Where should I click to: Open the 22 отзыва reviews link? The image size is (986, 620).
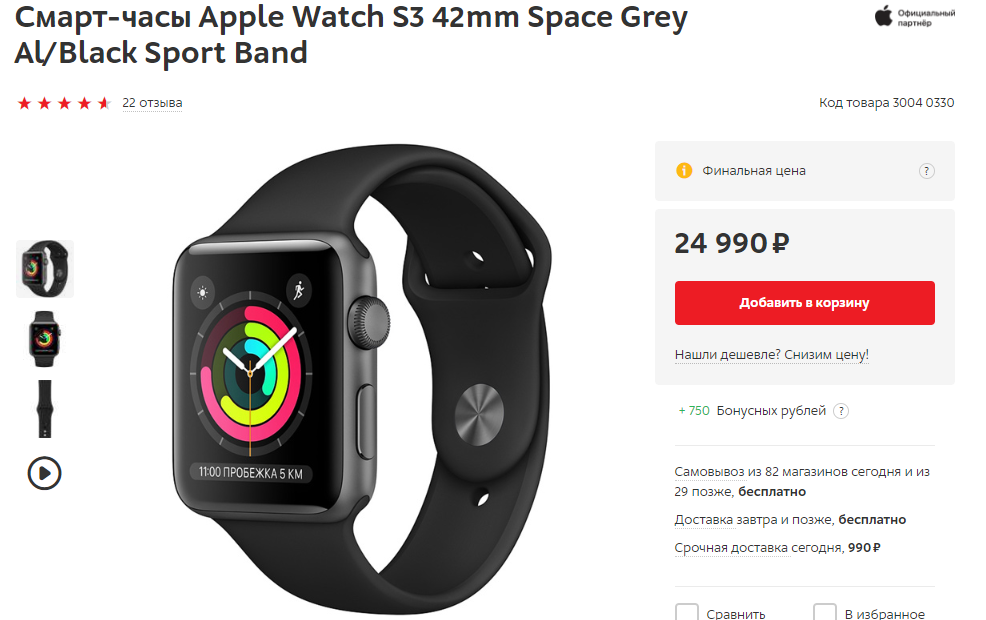[x=152, y=102]
